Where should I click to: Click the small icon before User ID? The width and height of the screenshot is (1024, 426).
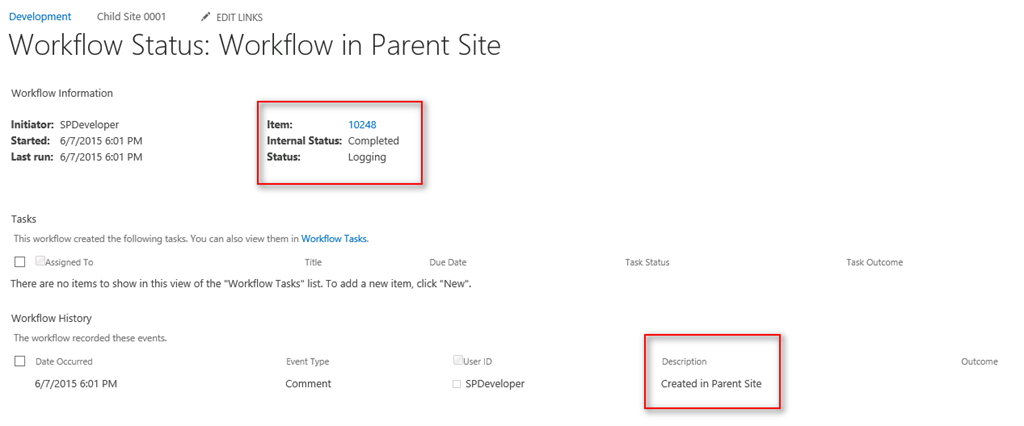[458, 360]
